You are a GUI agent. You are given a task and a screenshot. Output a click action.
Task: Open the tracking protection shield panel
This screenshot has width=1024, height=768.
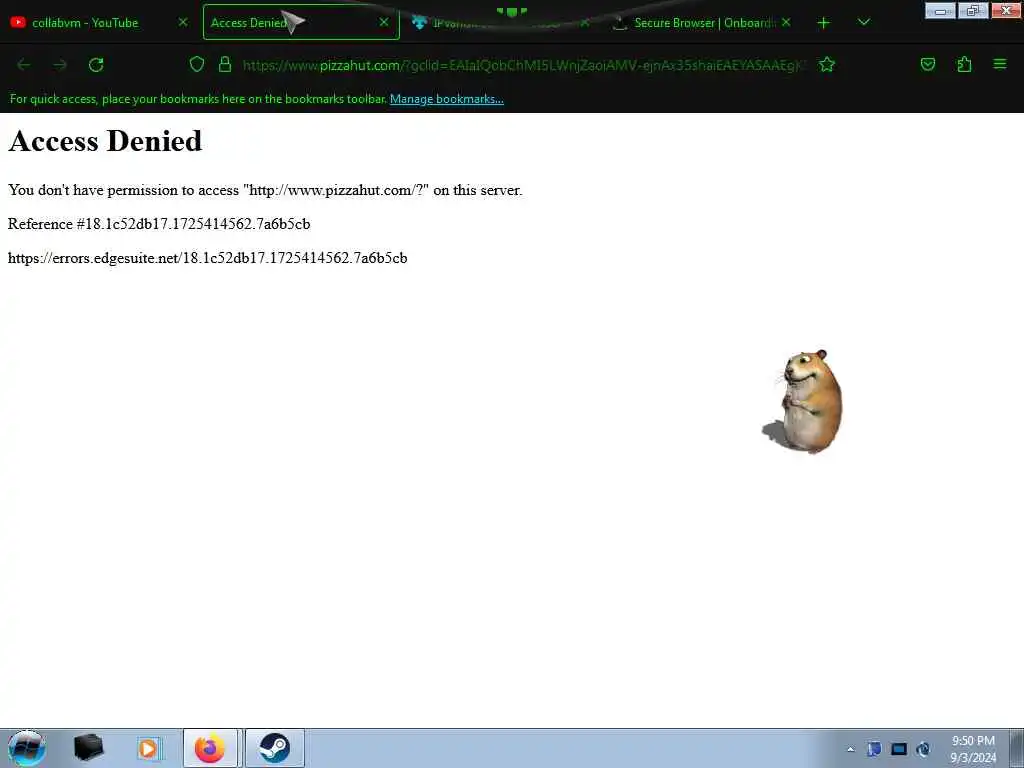click(x=197, y=65)
